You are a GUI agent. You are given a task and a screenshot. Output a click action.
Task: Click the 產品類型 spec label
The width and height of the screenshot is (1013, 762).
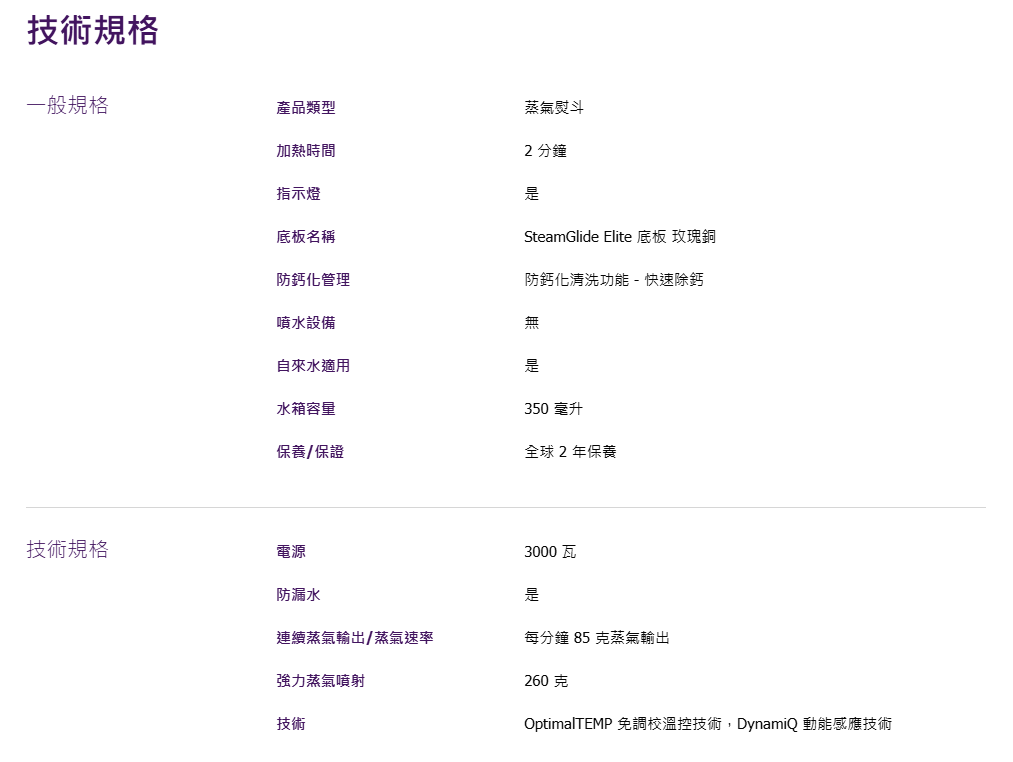[306, 108]
